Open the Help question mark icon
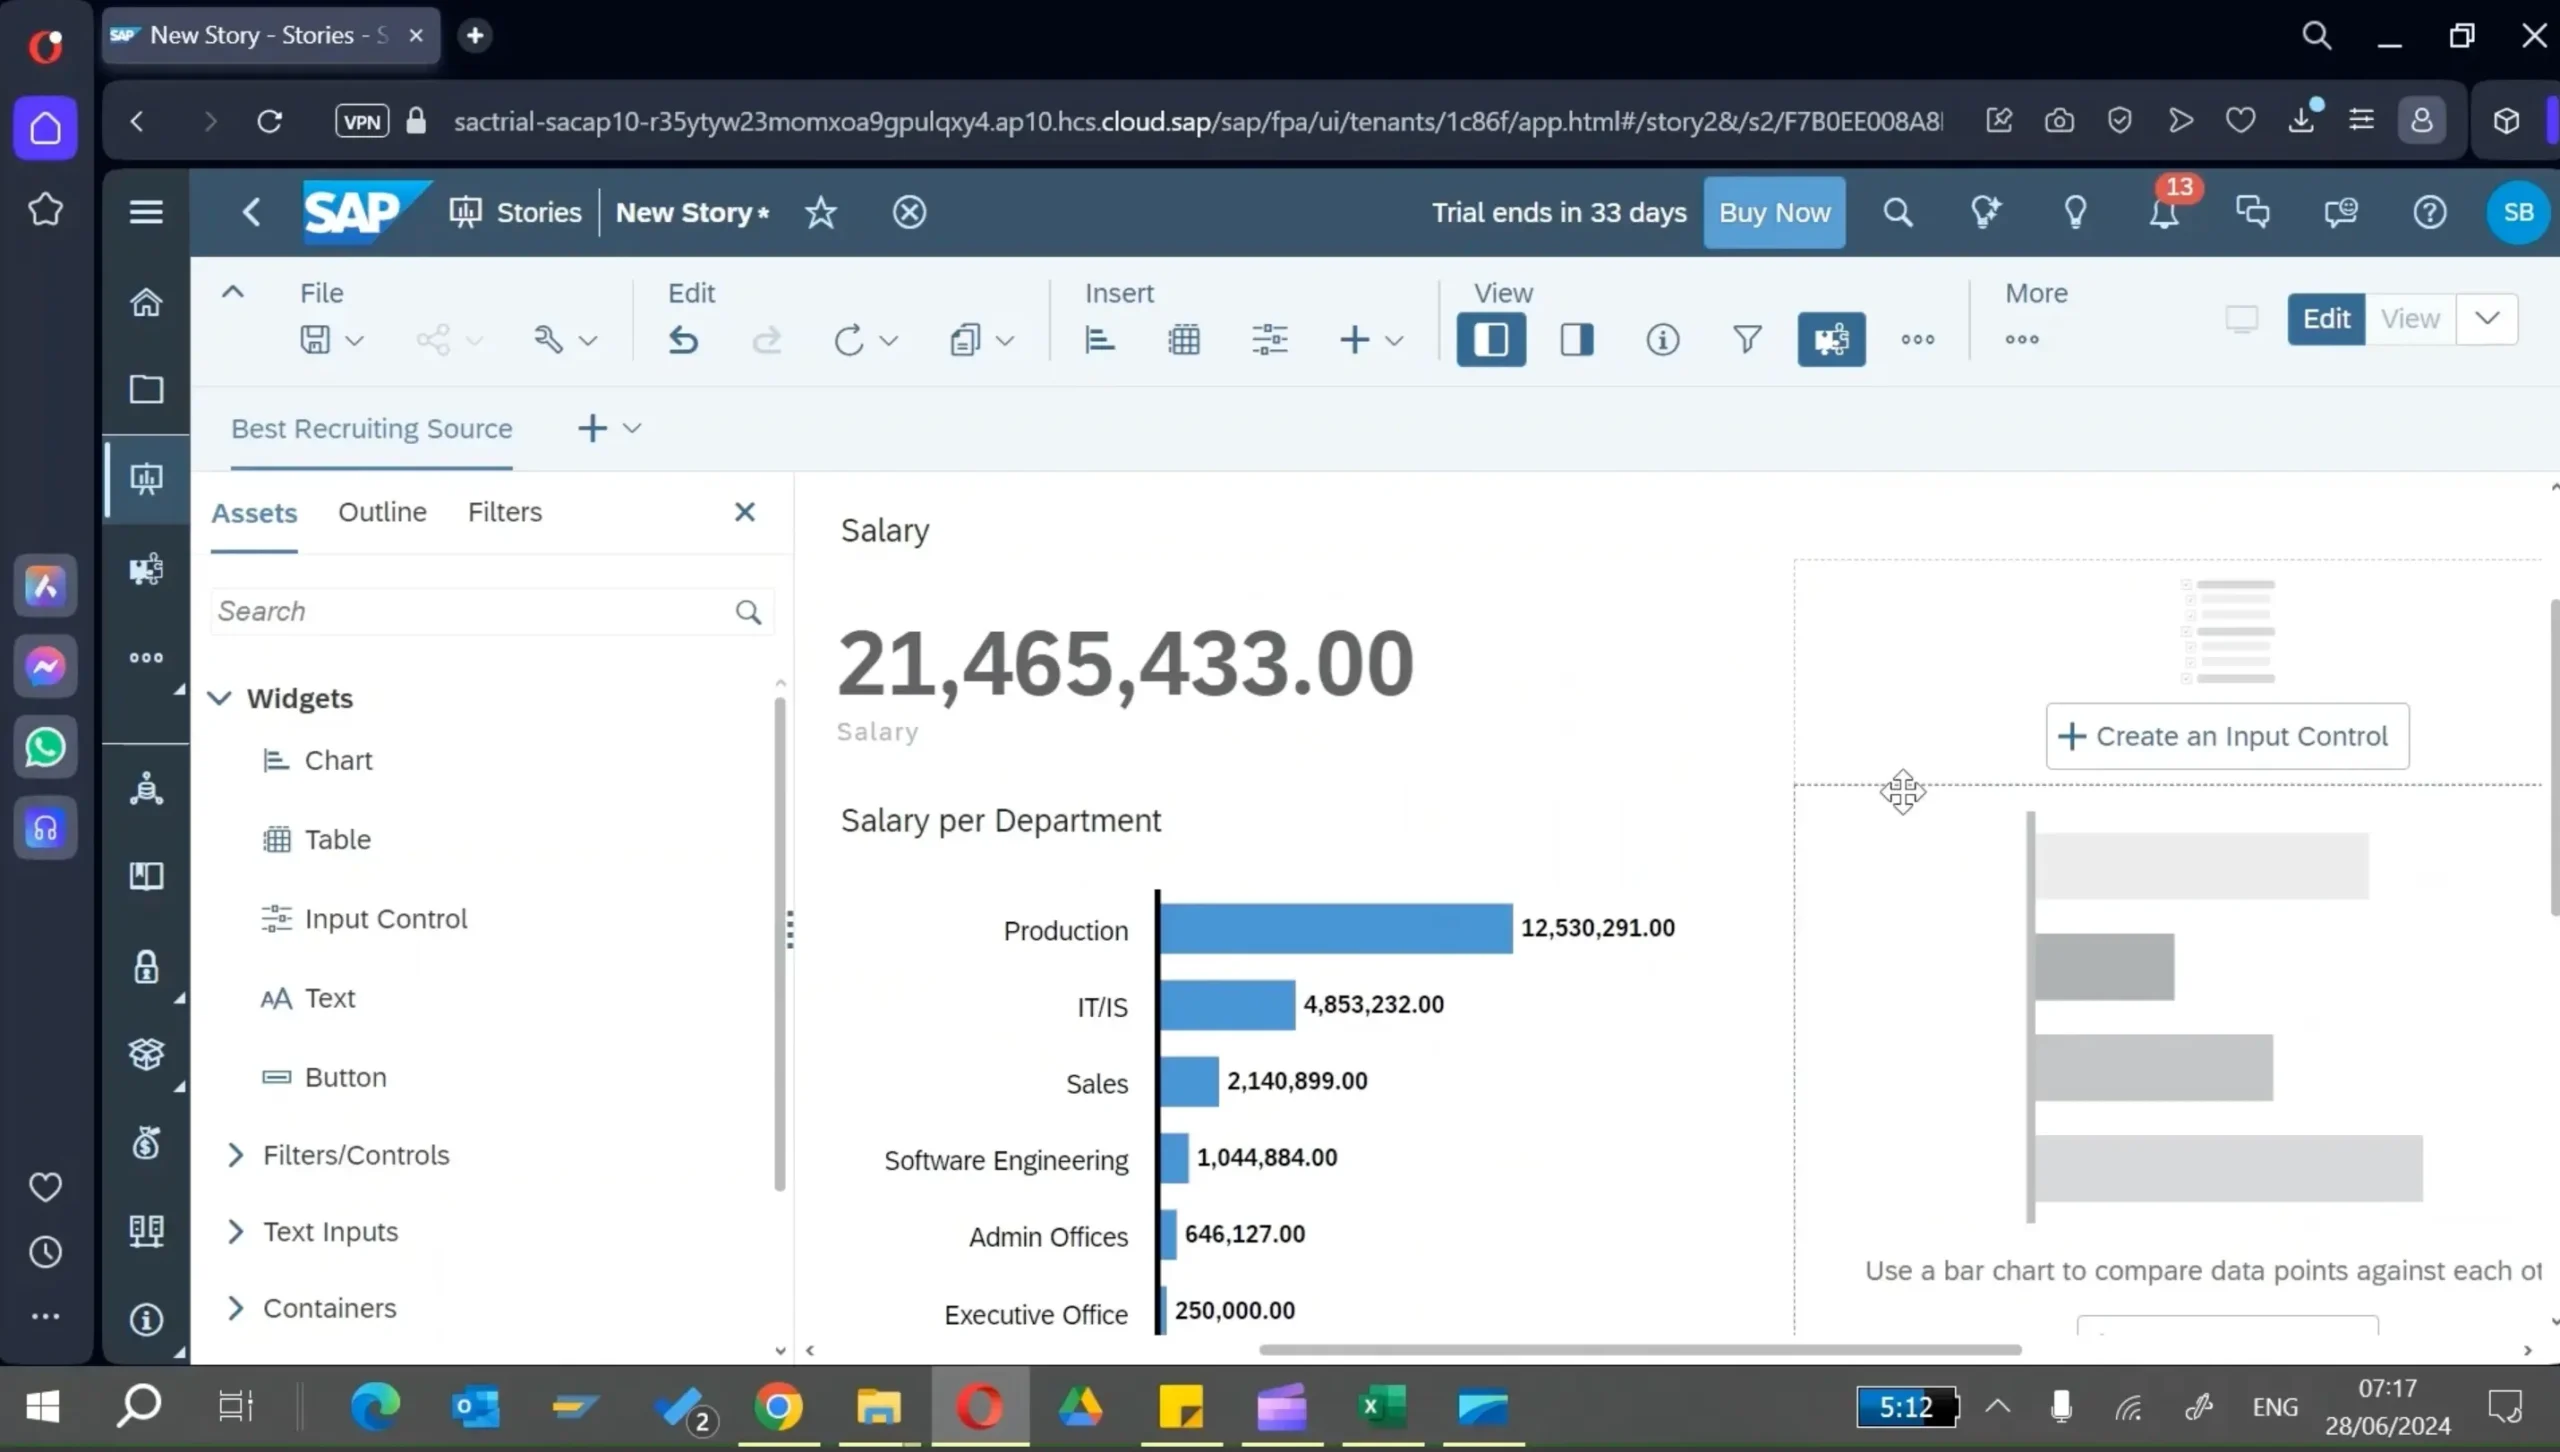Viewport: 2560px width, 1452px height. [2429, 213]
